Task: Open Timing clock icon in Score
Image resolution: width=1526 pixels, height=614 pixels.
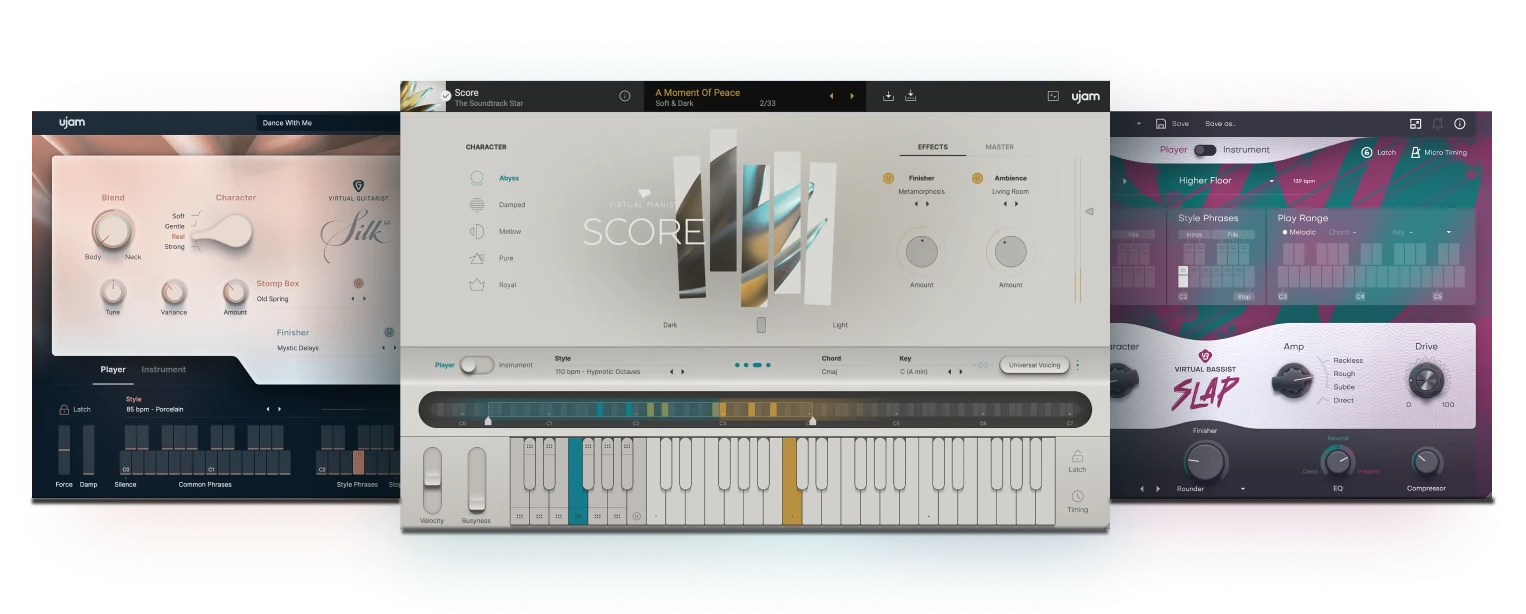Action: pyautogui.click(x=1077, y=496)
